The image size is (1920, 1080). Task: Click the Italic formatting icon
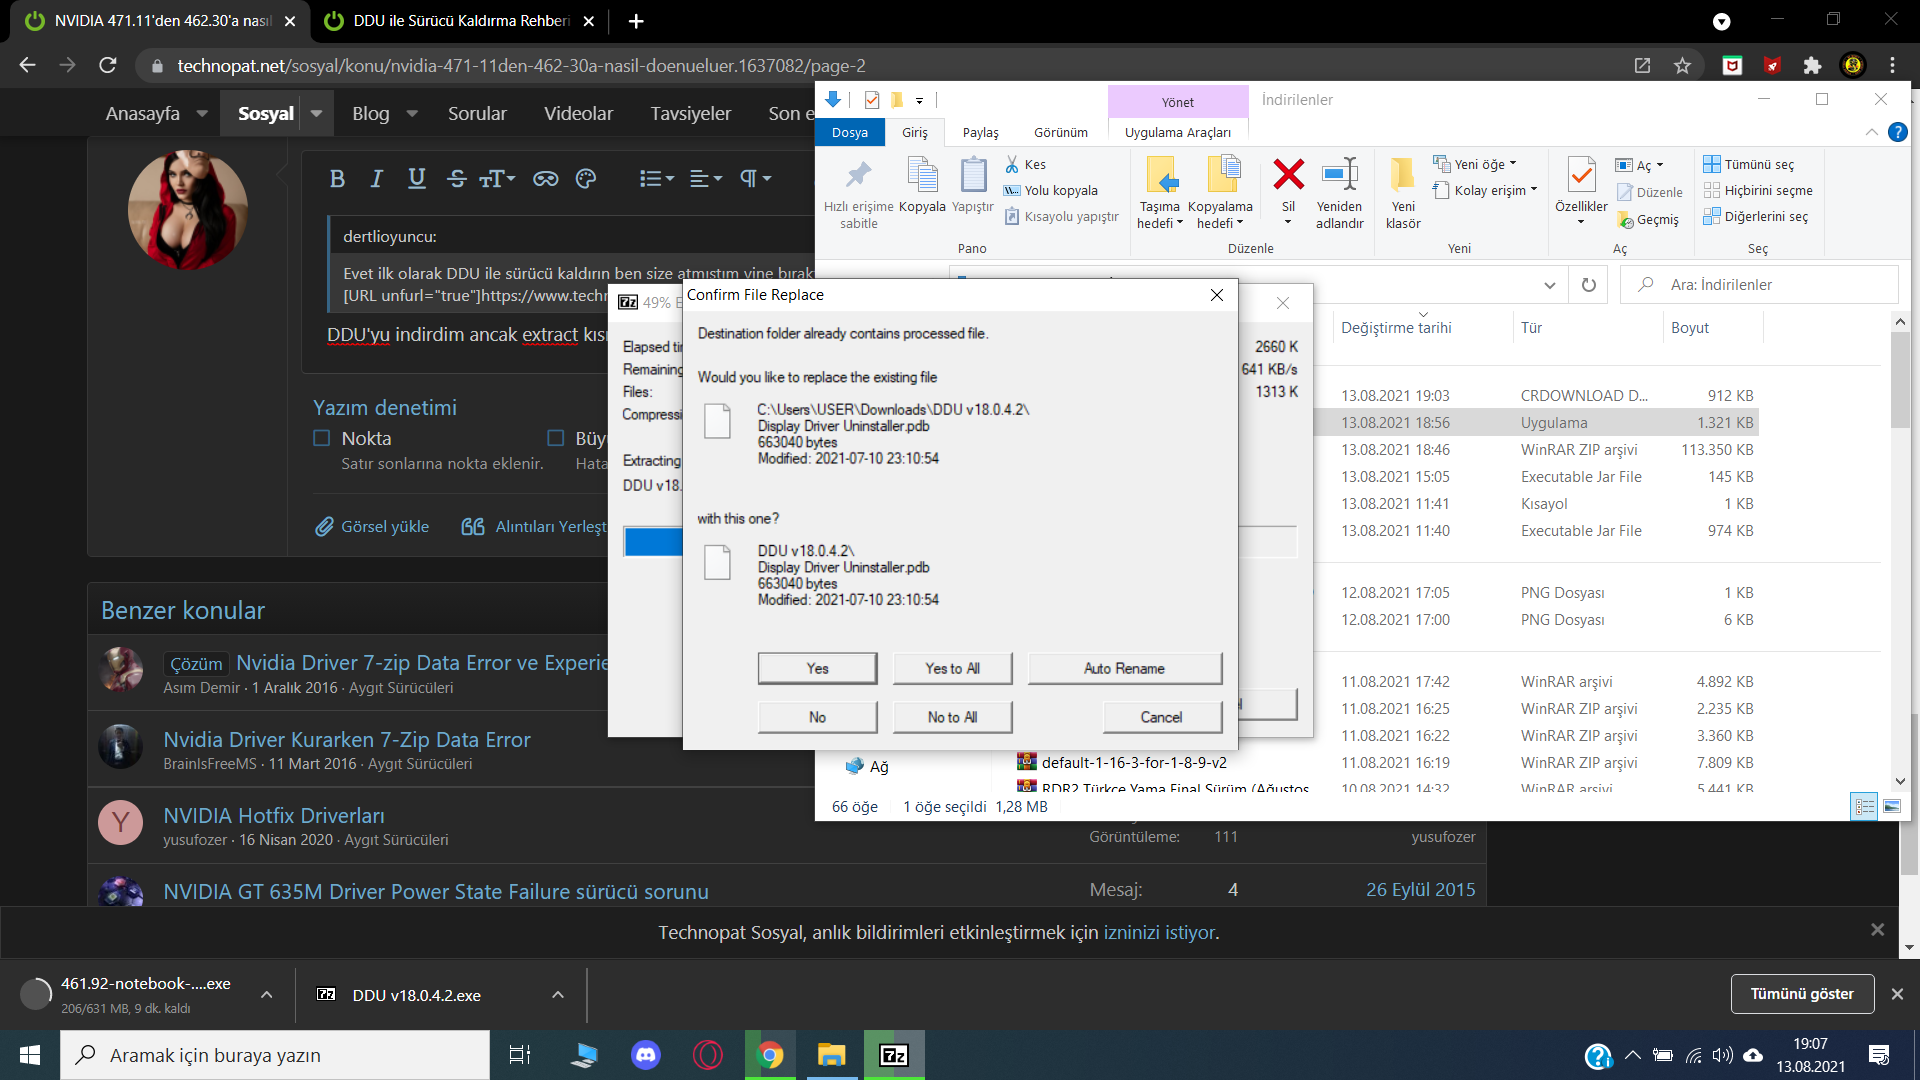pyautogui.click(x=376, y=179)
